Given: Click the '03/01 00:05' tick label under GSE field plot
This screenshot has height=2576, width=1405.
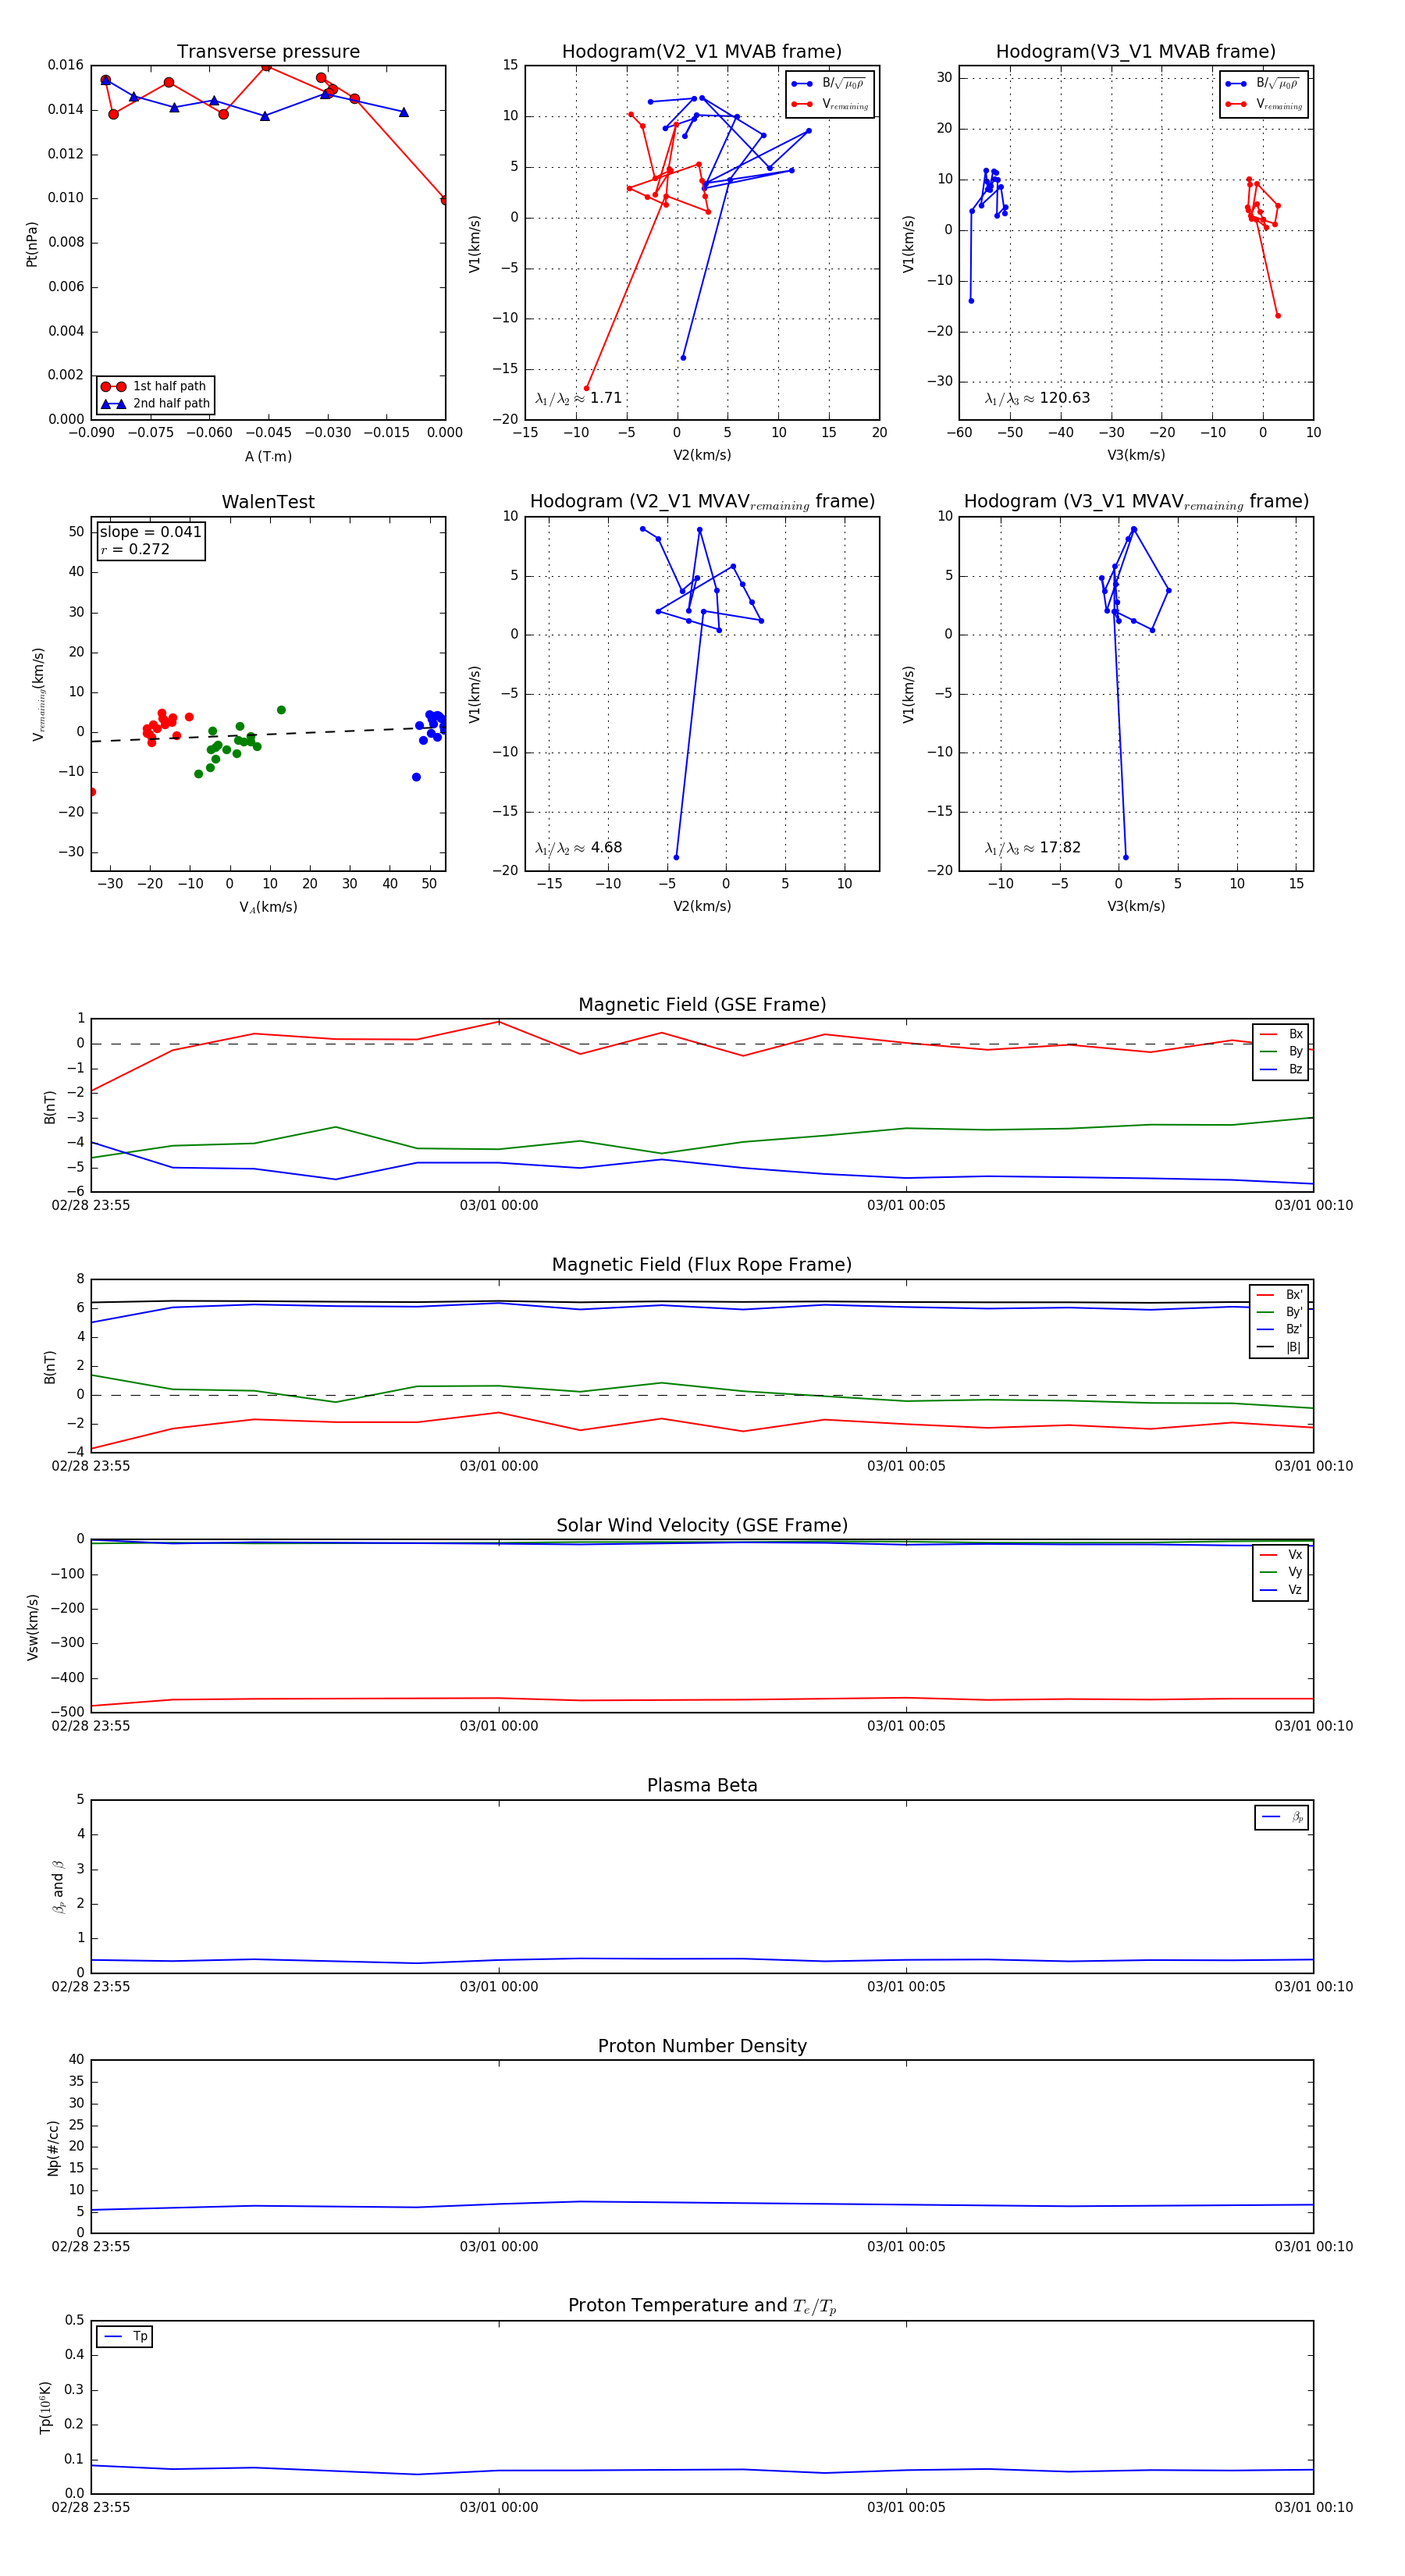Looking at the screenshot, I should [906, 1205].
